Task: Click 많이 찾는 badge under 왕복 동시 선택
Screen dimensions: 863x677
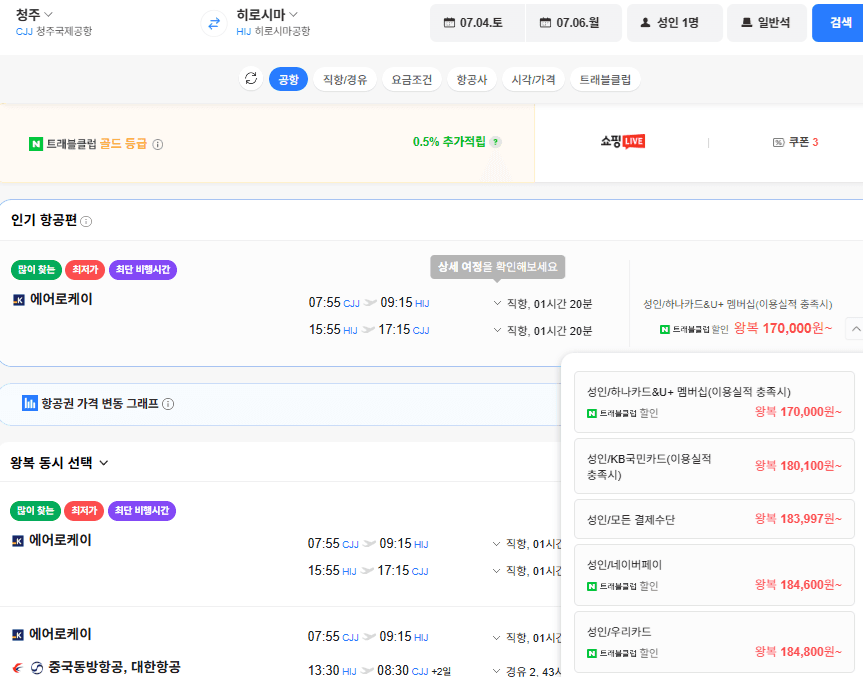Action: tap(35, 511)
